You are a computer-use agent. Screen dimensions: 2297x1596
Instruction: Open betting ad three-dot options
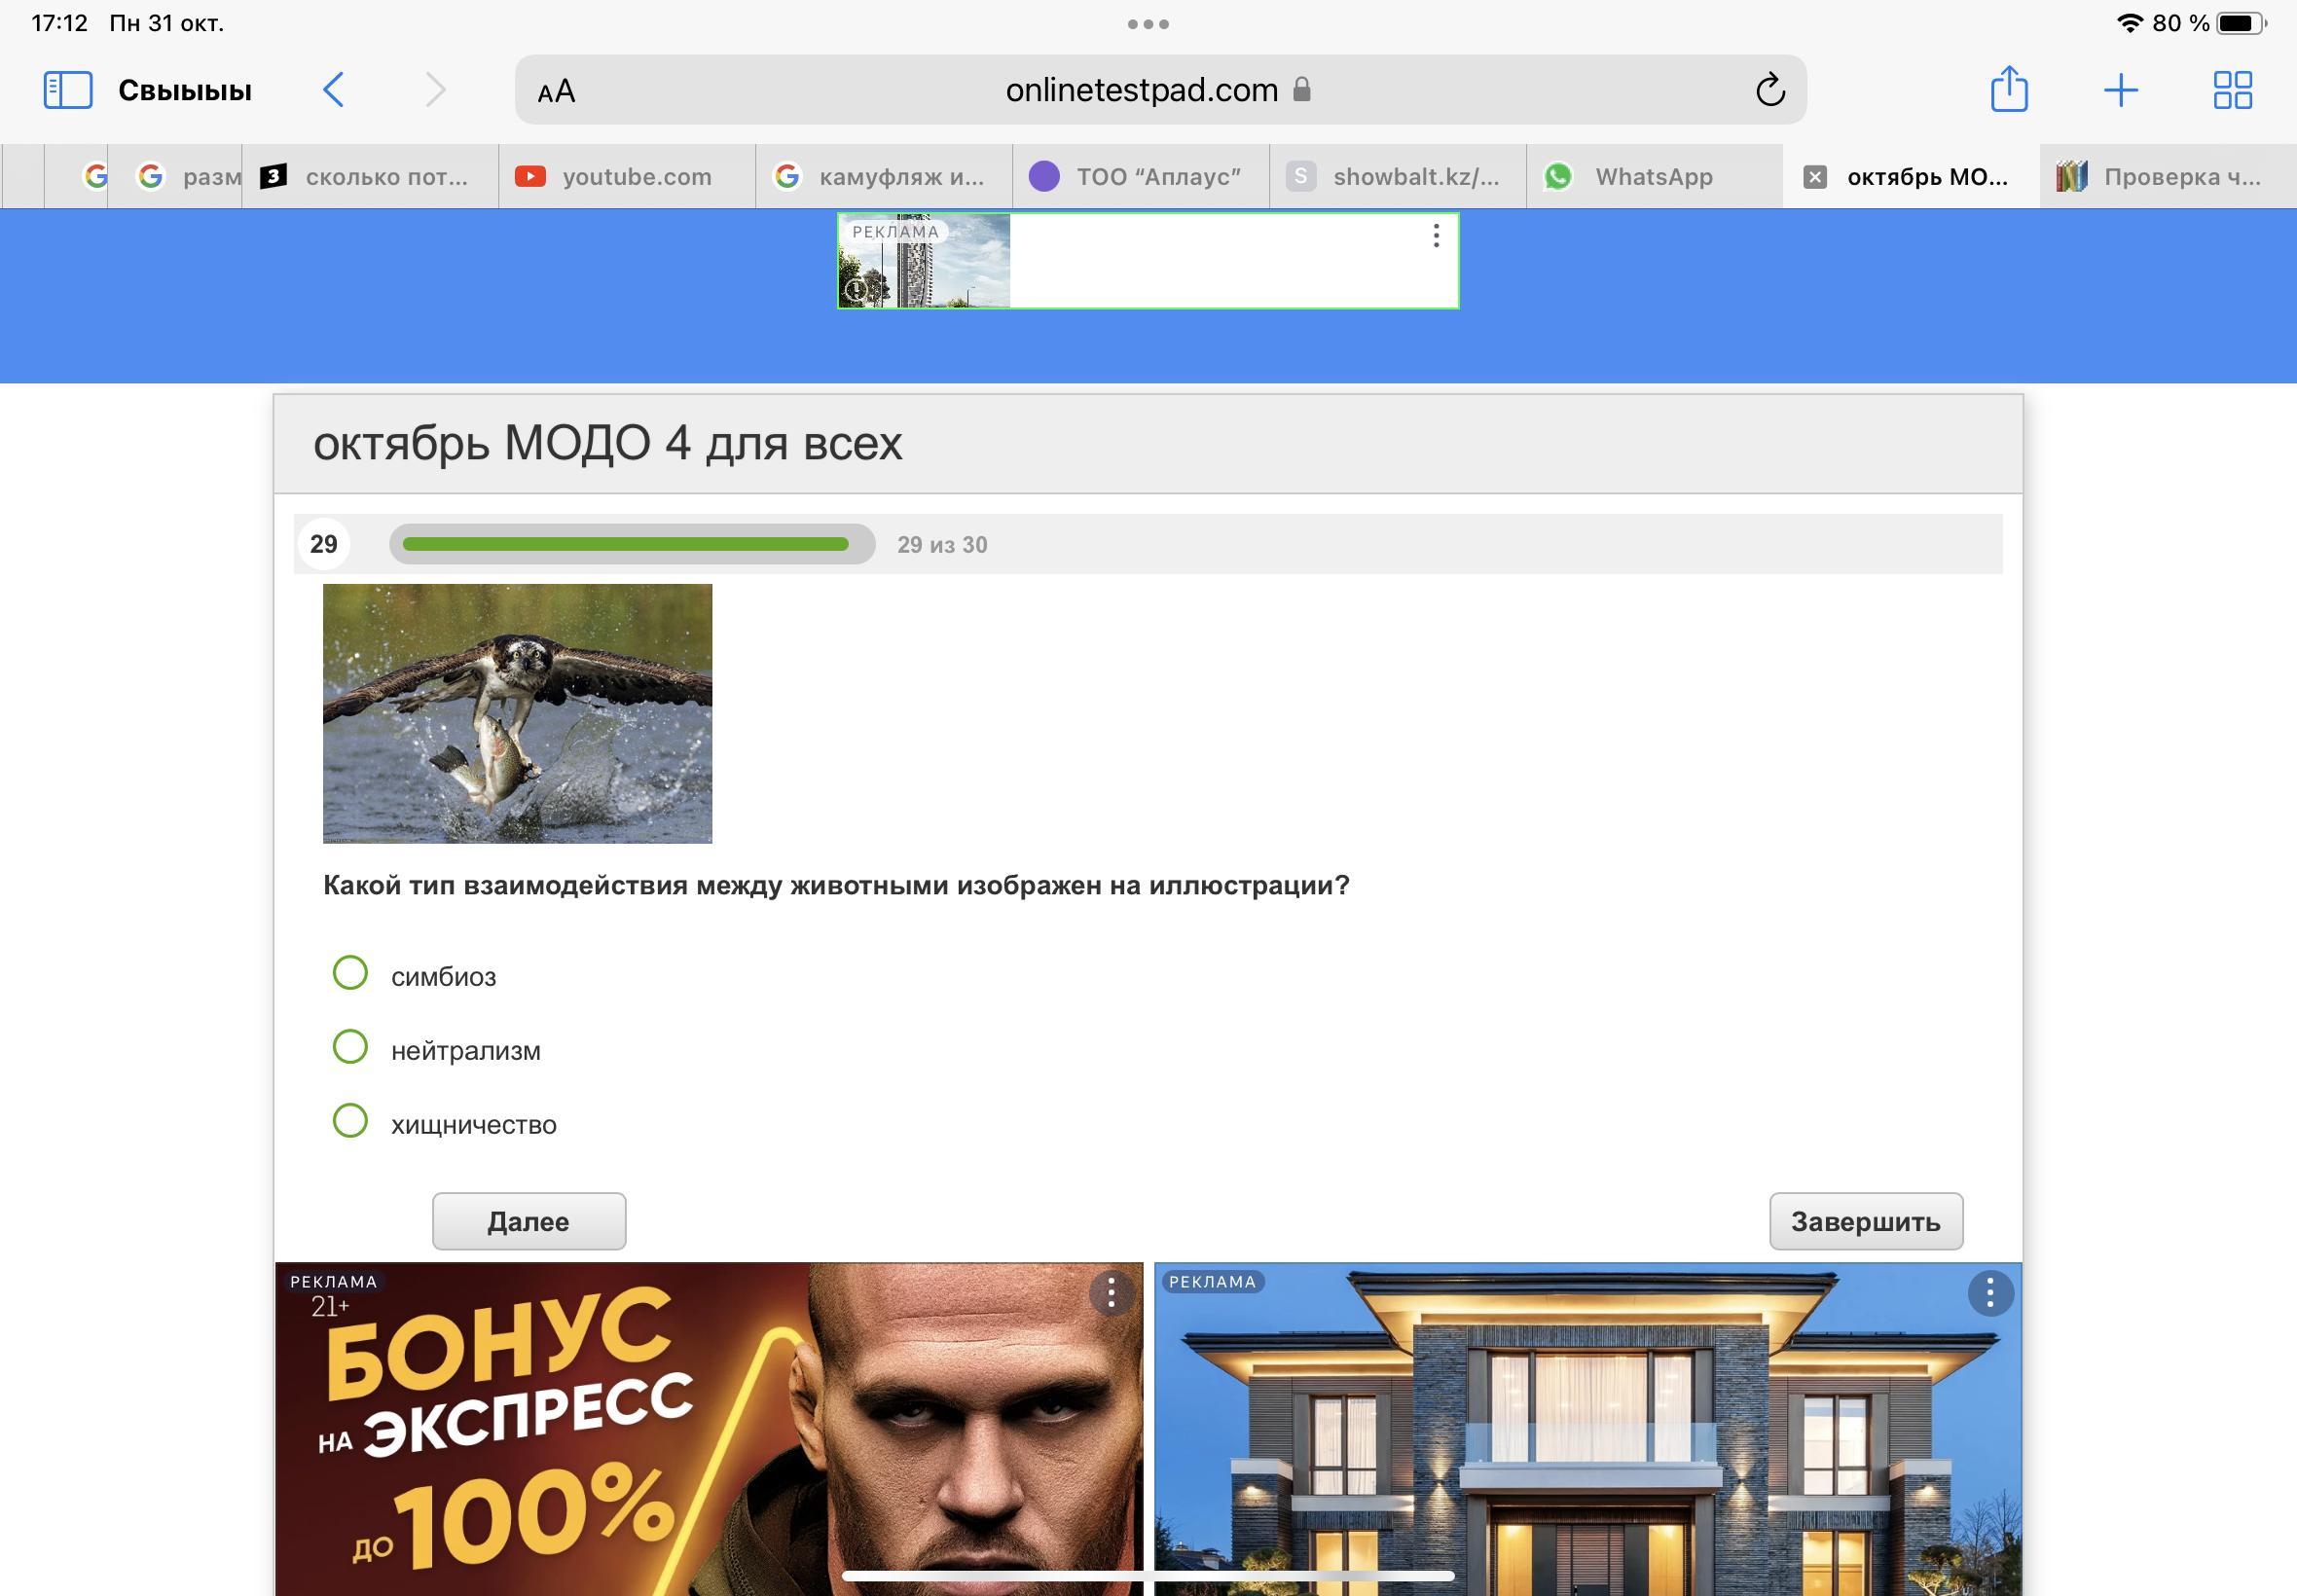coord(1110,1294)
